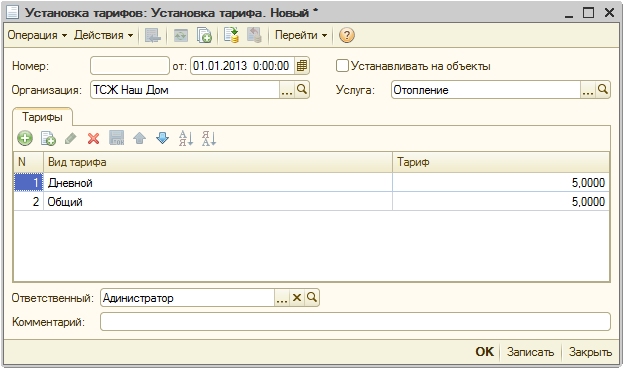
Task: Click the finish editing icon in table toolbar
Action: pyautogui.click(x=117, y=138)
